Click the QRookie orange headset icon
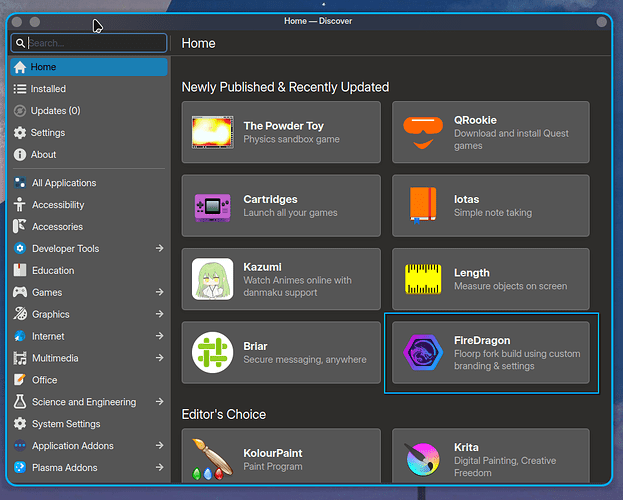This screenshot has width=623, height=500. click(x=423, y=132)
